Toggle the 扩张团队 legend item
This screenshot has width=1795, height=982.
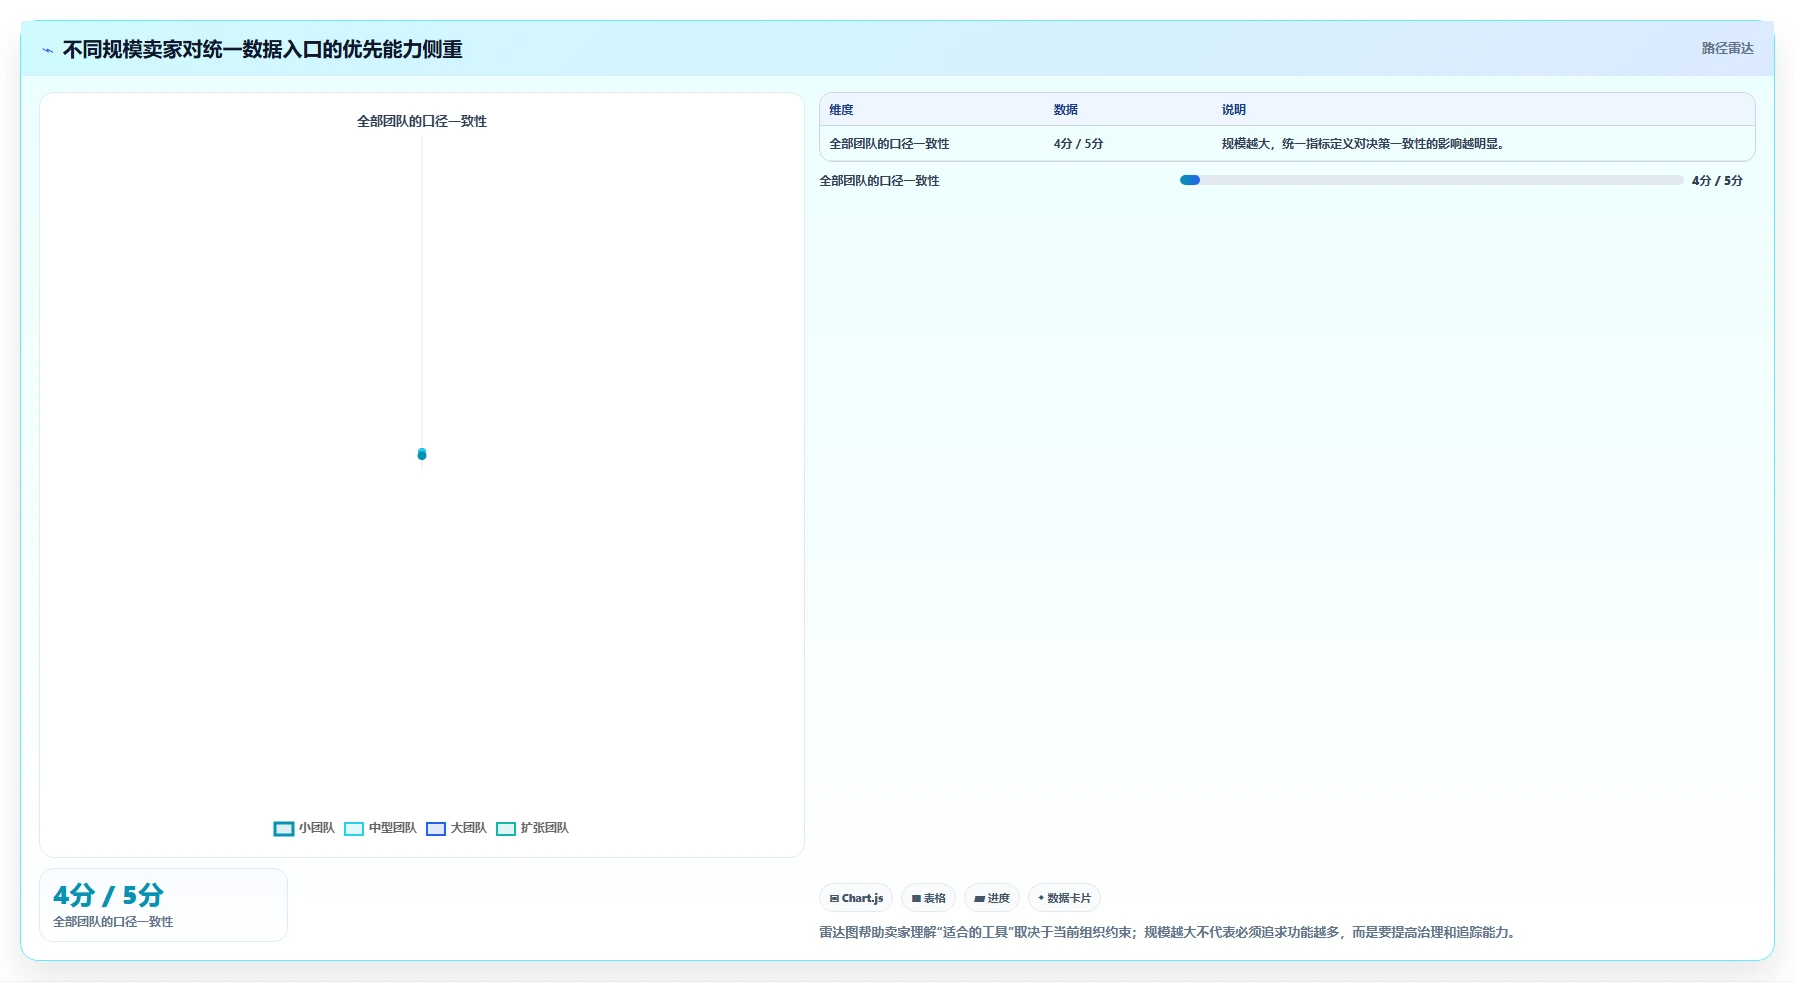coord(532,828)
